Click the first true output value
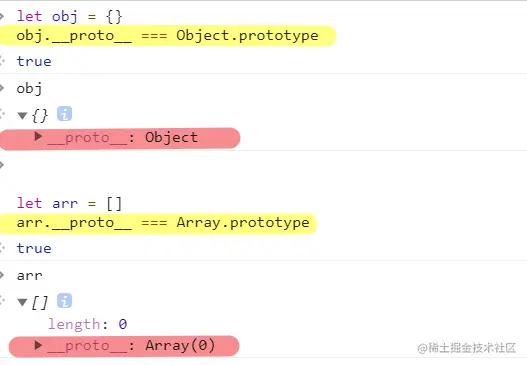This screenshot has width=527, height=365. [34, 61]
